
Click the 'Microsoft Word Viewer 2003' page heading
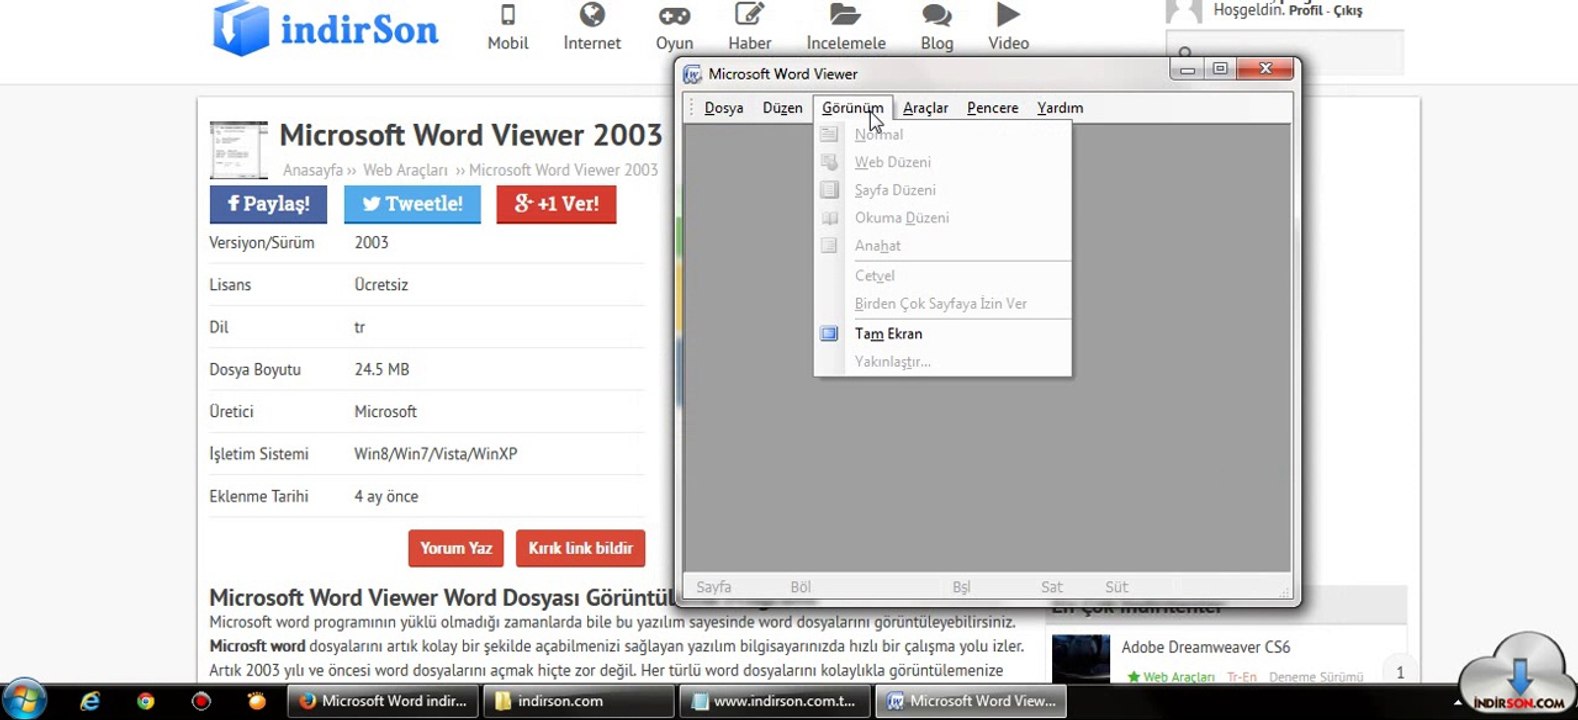tap(471, 135)
